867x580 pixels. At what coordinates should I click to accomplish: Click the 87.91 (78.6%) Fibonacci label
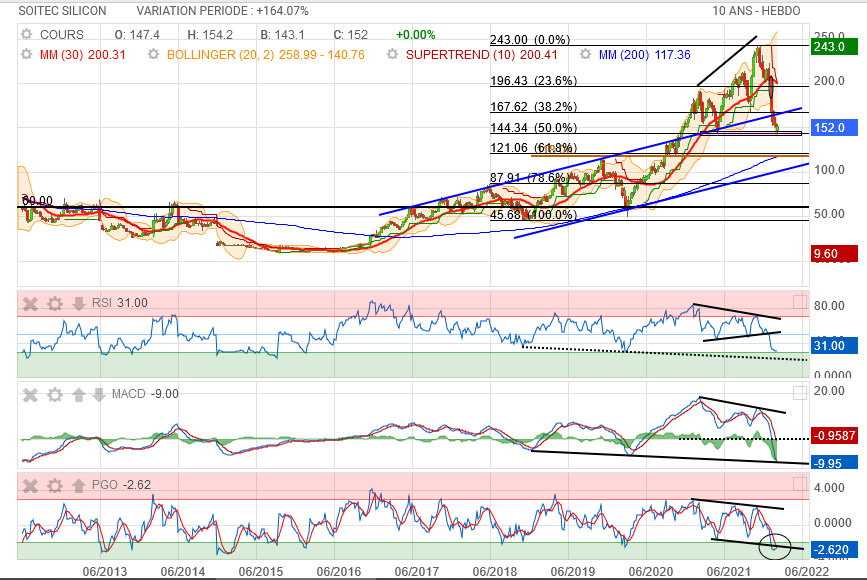click(x=530, y=177)
